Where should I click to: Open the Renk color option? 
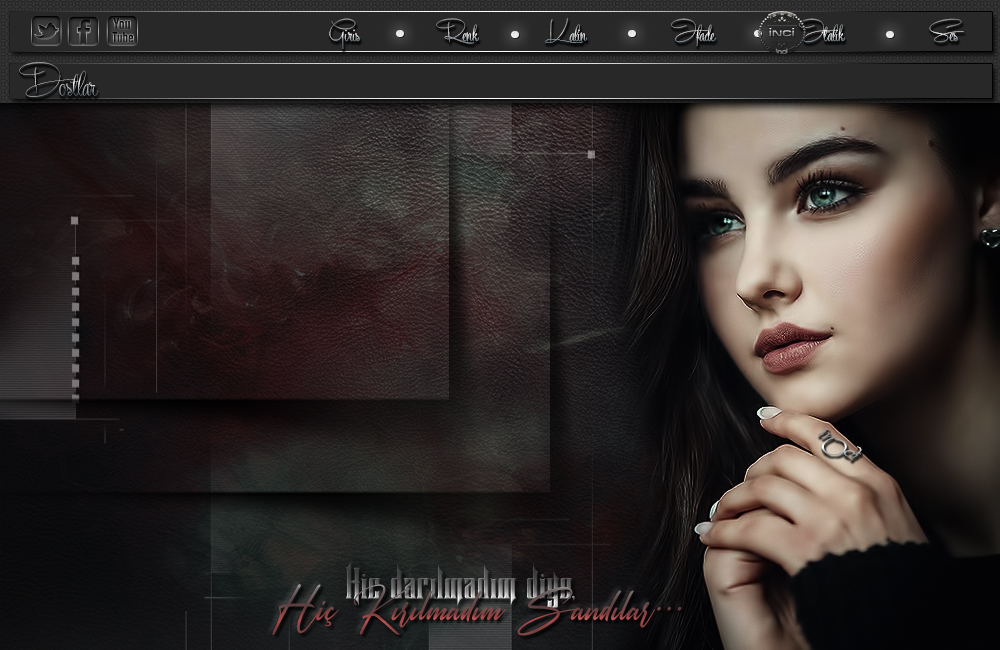click(x=458, y=35)
